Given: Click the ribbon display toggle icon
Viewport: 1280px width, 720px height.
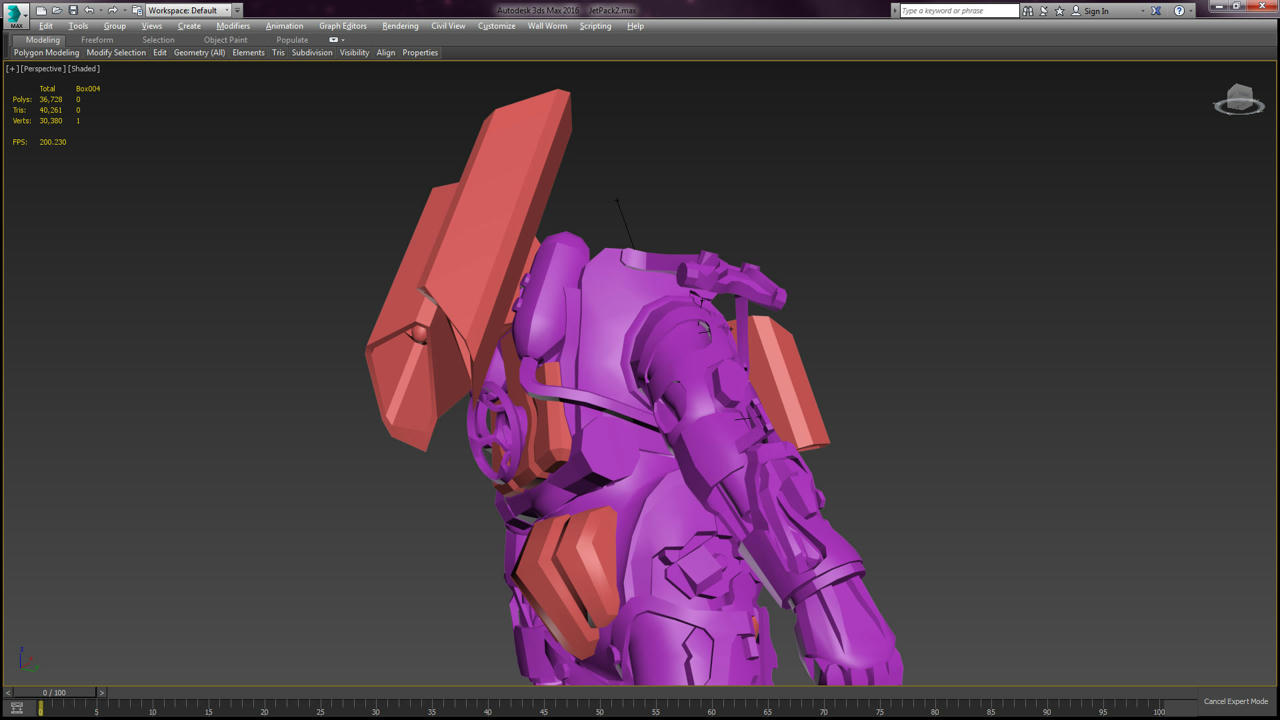Looking at the screenshot, I should [x=334, y=40].
